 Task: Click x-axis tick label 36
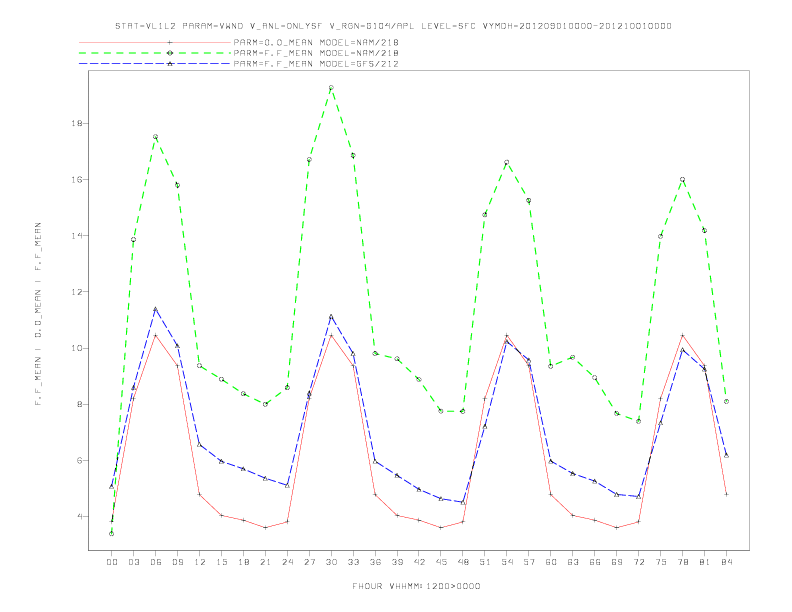click(x=375, y=562)
